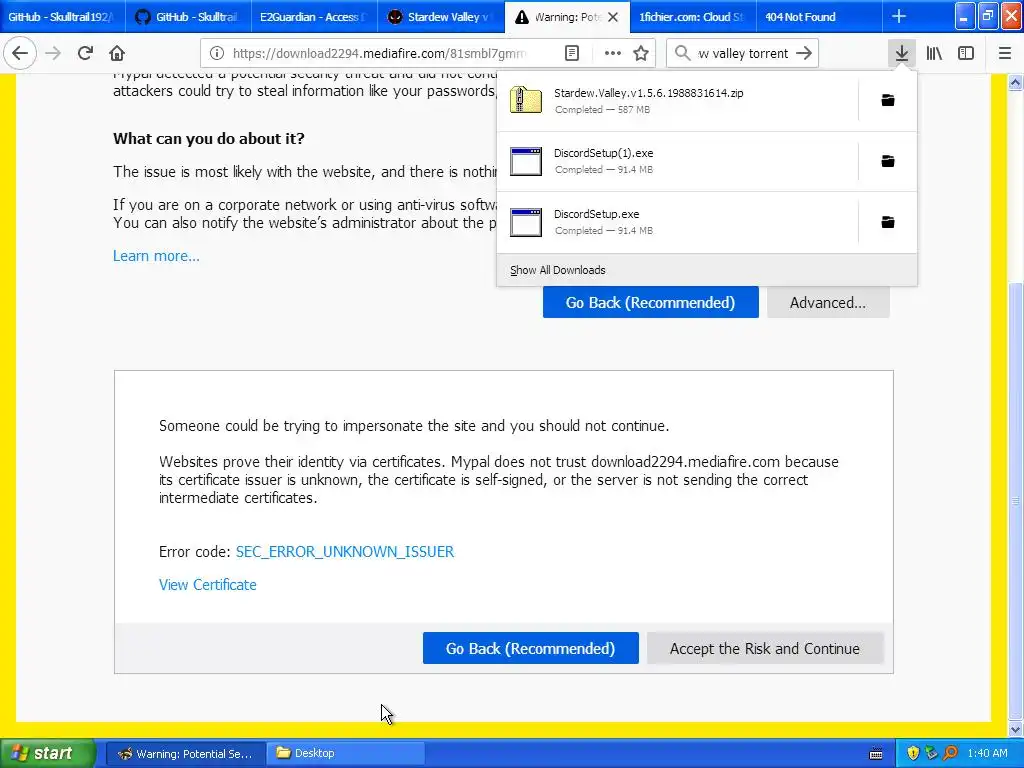Click the keyboard icon in the taskbar

(x=876, y=754)
